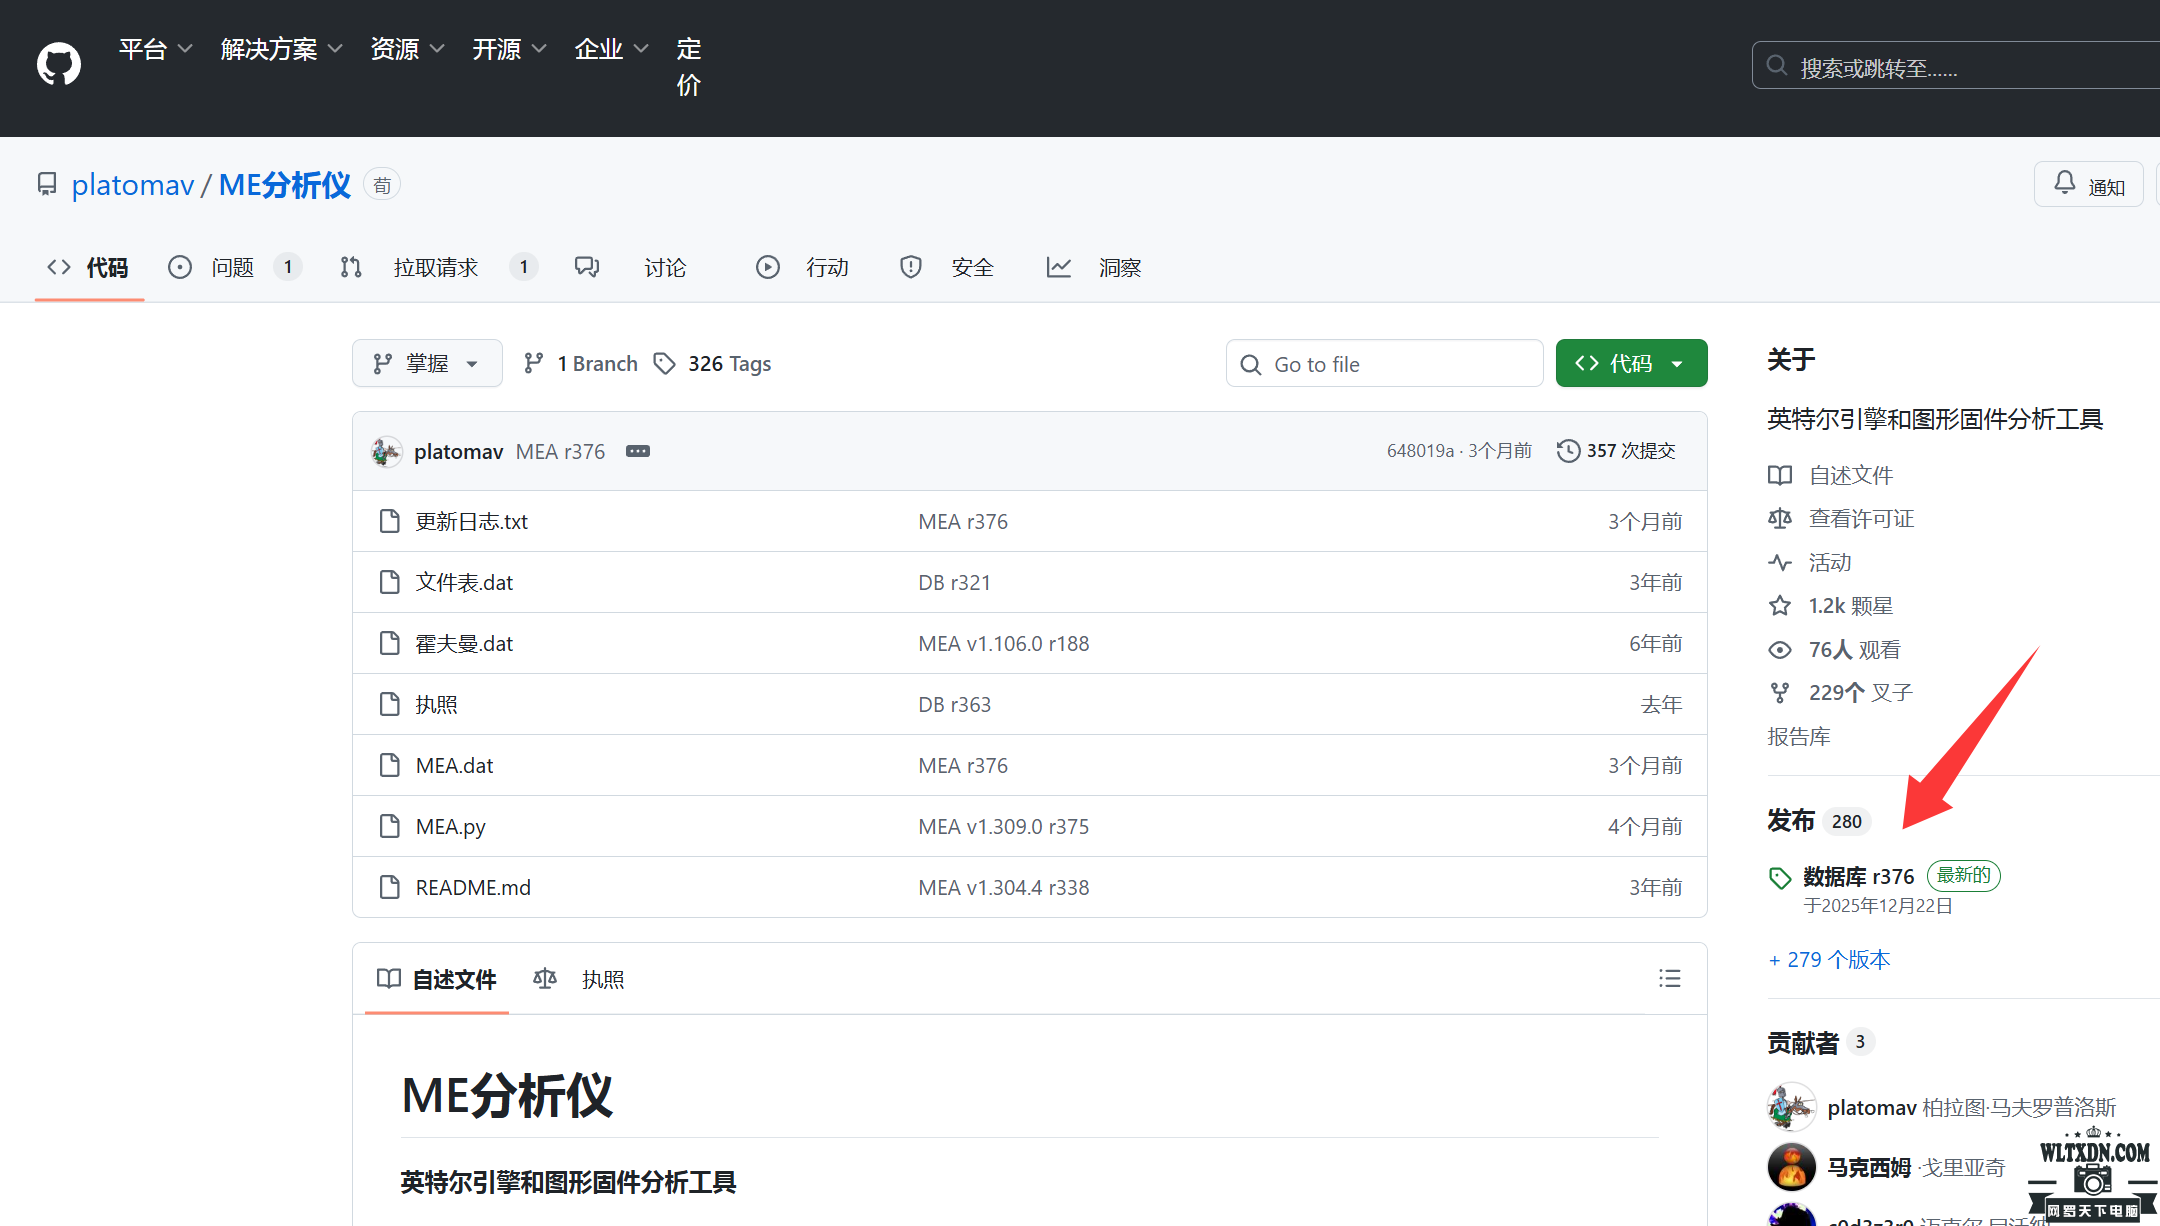View repository activity via 活动 icon
Viewport: 2160px width, 1226px height.
[x=1781, y=562]
